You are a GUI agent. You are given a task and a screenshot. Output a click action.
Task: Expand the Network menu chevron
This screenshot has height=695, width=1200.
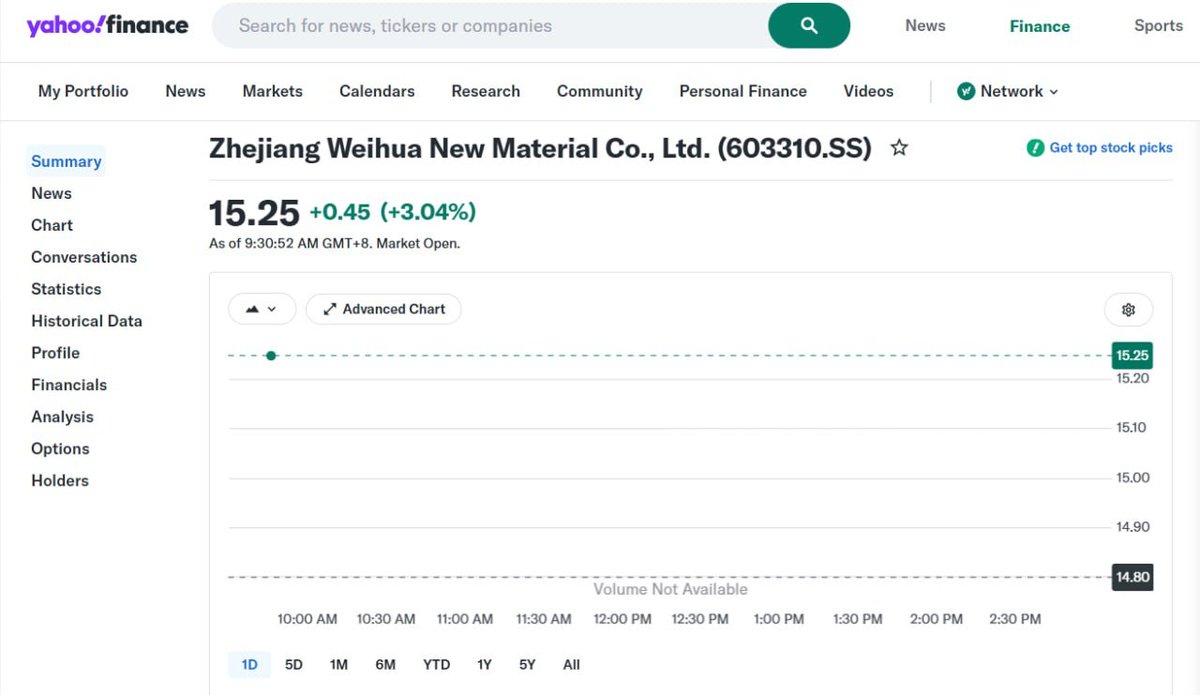point(1053,92)
